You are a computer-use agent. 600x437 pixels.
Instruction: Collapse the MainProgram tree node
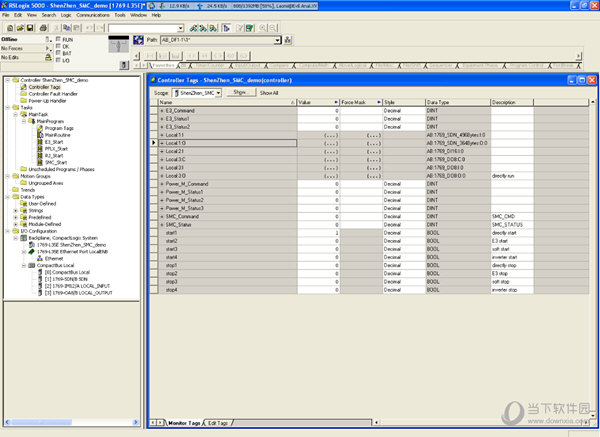24,121
